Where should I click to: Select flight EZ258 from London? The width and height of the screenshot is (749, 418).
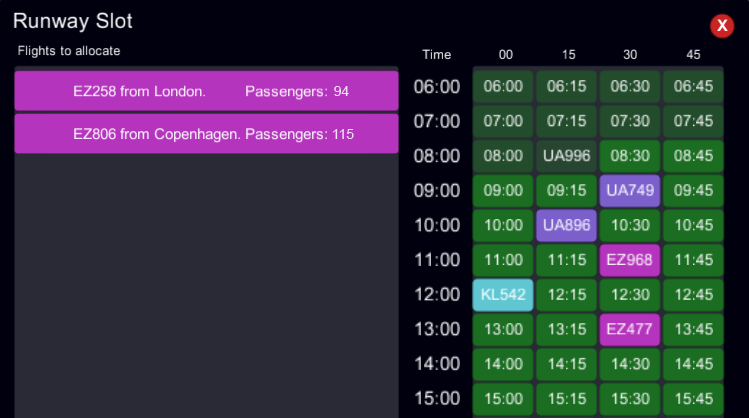pos(206,91)
